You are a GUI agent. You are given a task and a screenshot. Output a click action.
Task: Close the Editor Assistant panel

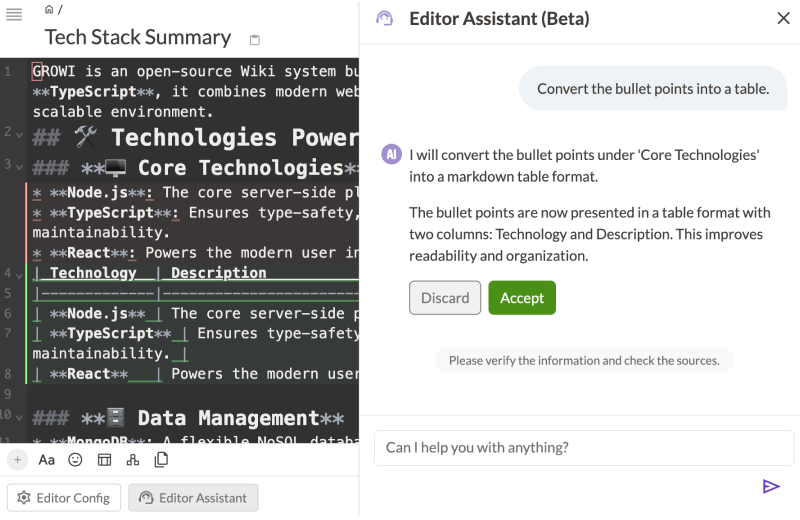coord(783,18)
